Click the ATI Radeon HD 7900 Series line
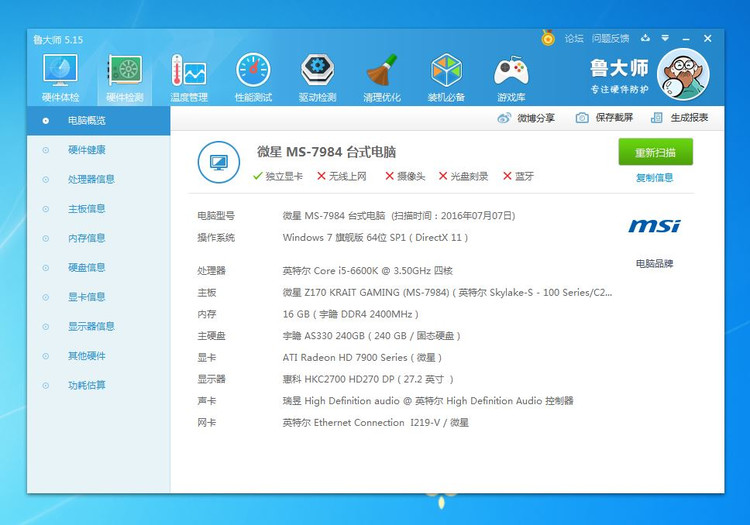 coord(362,358)
